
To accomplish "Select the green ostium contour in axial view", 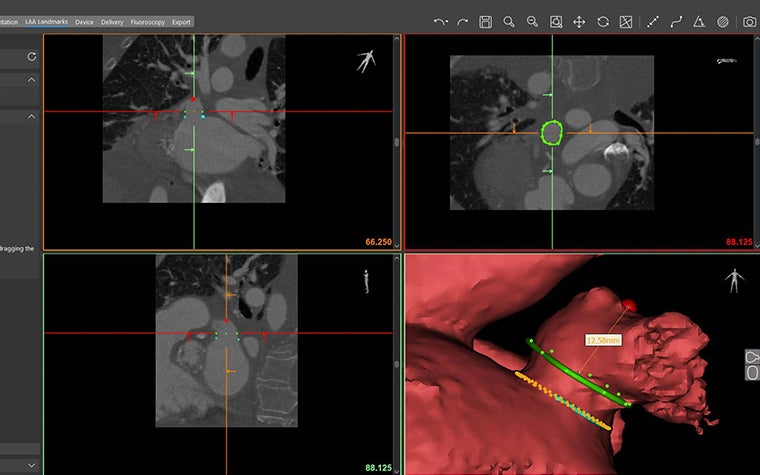I will point(552,133).
